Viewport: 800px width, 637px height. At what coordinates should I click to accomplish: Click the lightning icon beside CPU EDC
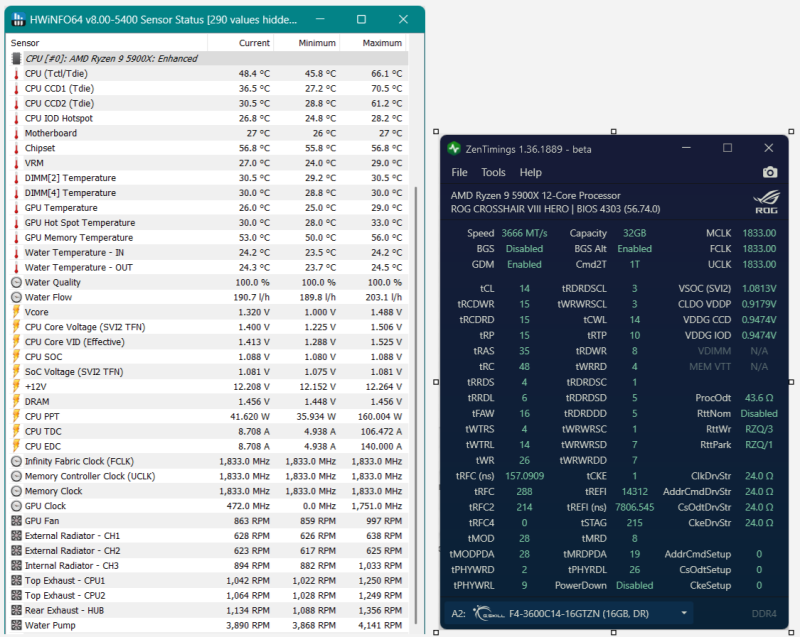coord(16,446)
